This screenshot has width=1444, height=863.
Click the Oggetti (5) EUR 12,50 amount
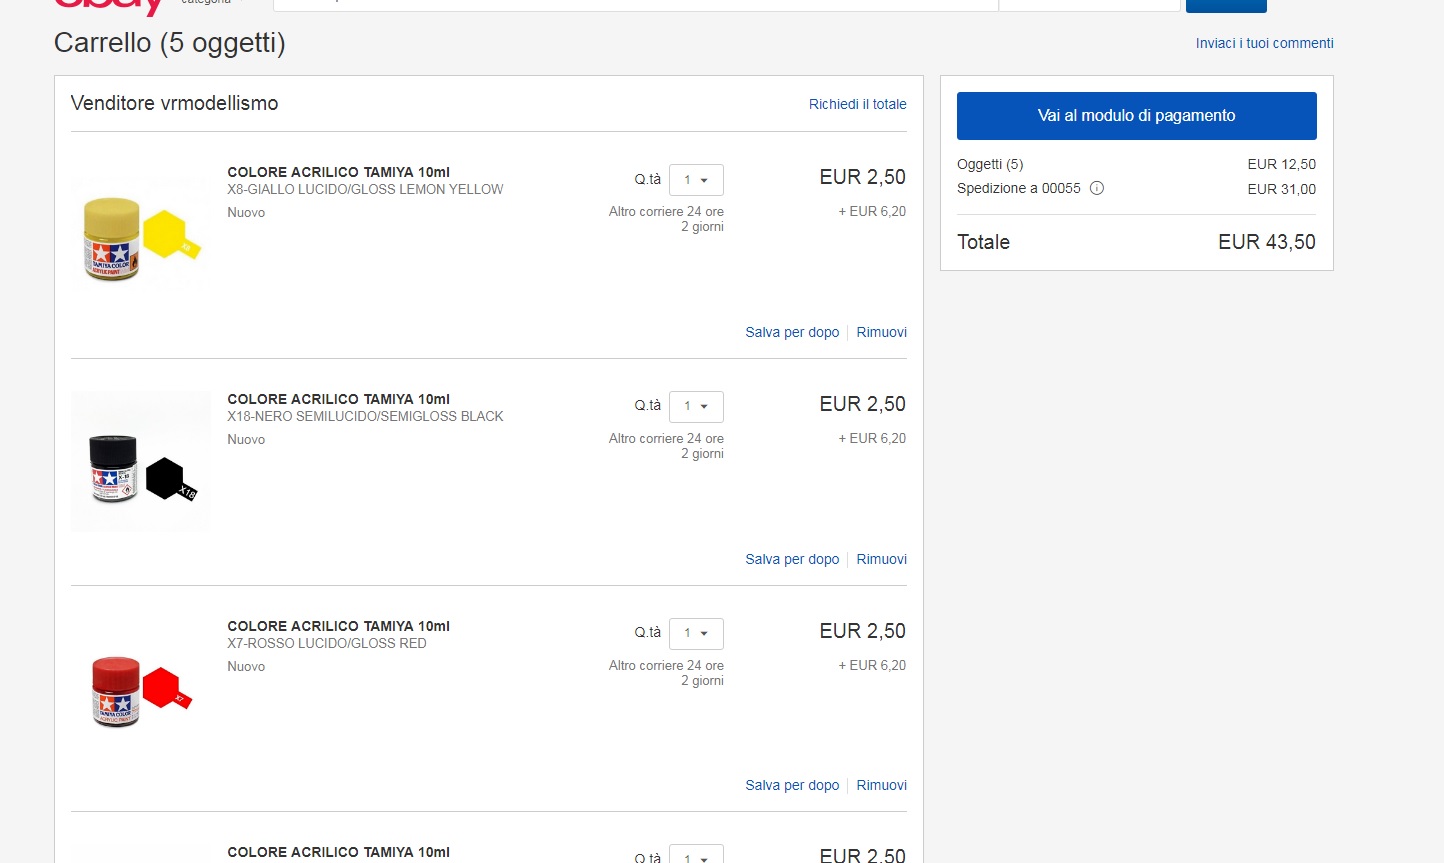[x=1281, y=164]
